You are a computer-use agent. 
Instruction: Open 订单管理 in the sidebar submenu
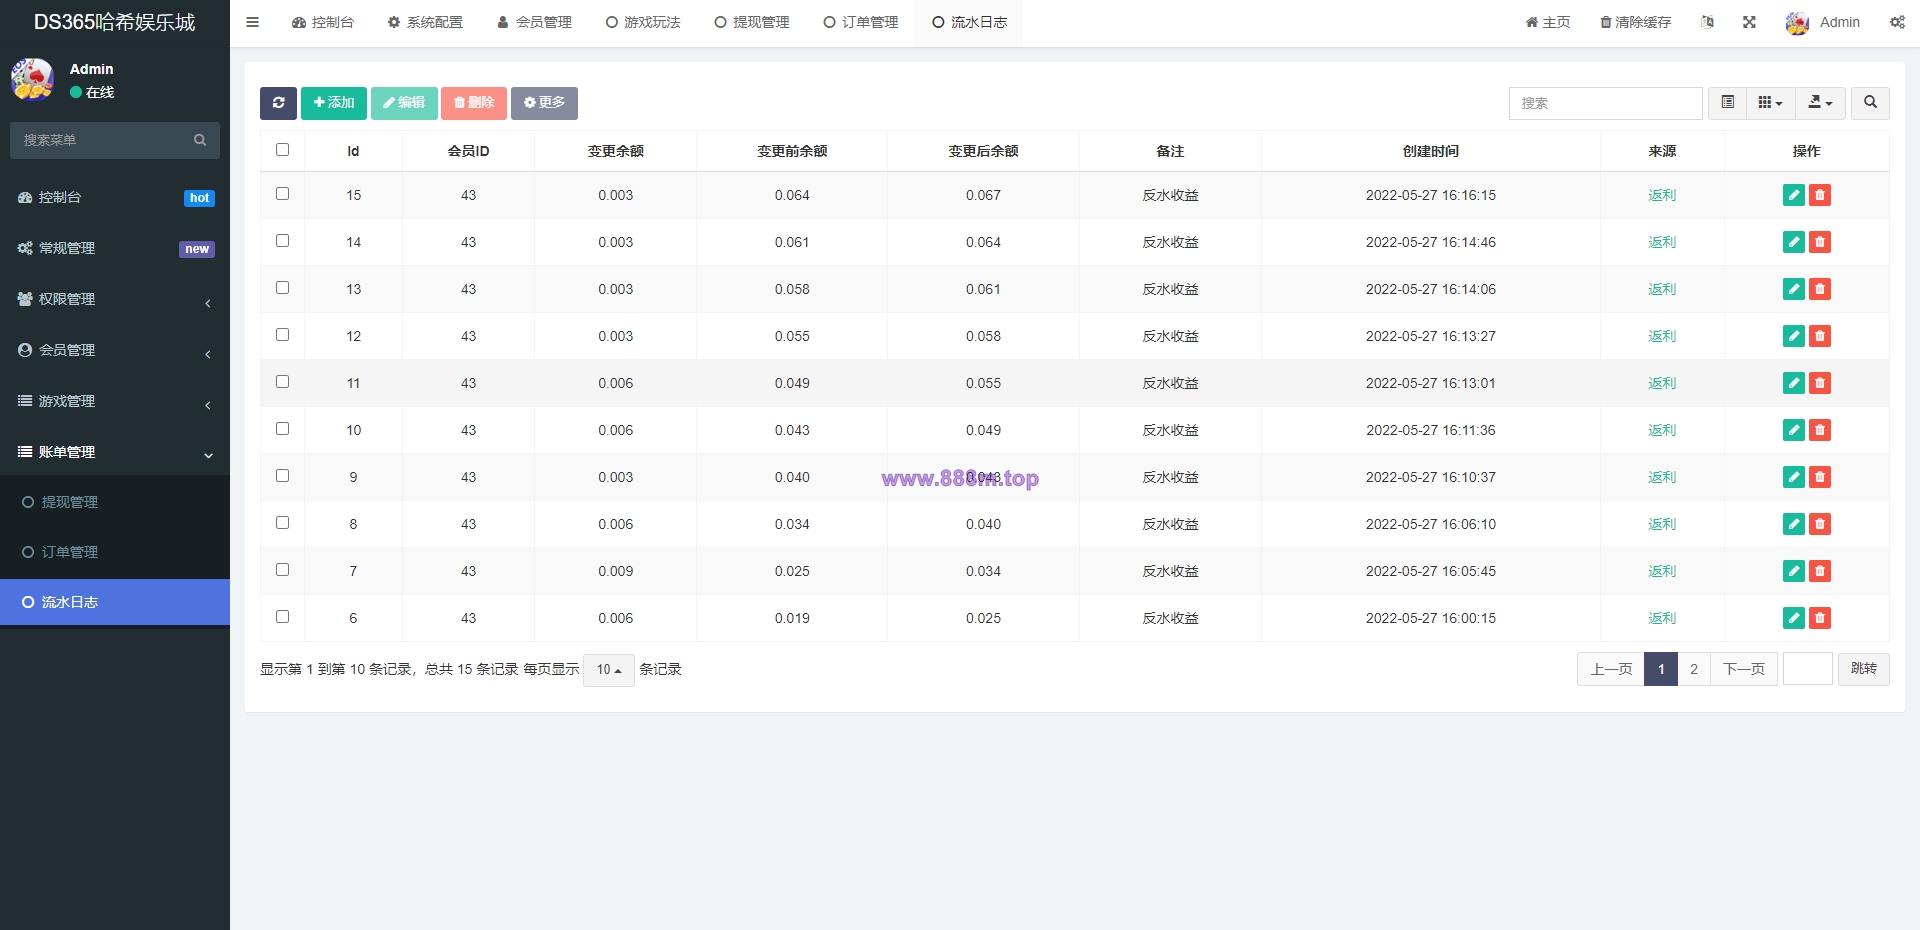tap(115, 552)
